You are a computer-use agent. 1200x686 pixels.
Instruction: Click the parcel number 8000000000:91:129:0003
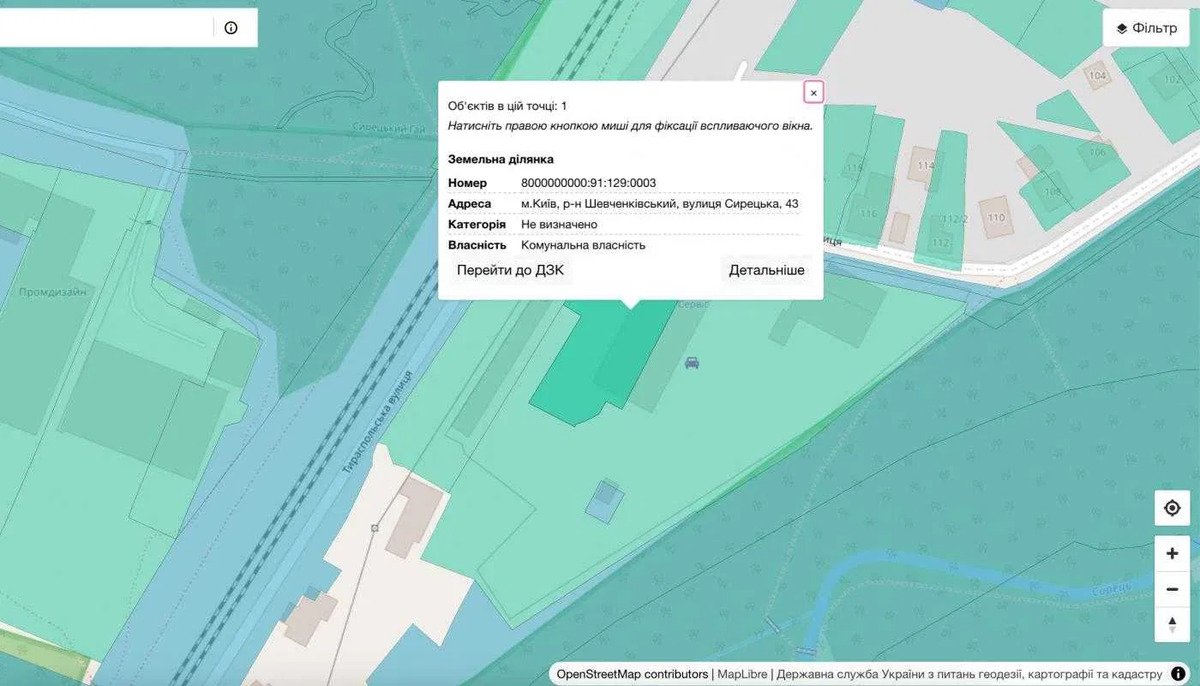click(x=588, y=183)
